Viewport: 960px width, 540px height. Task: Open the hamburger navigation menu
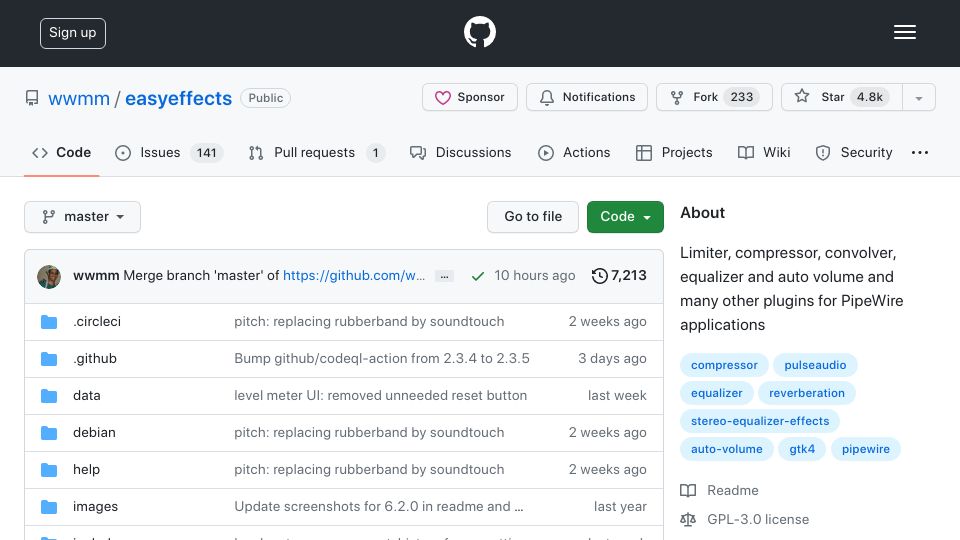[x=904, y=32]
